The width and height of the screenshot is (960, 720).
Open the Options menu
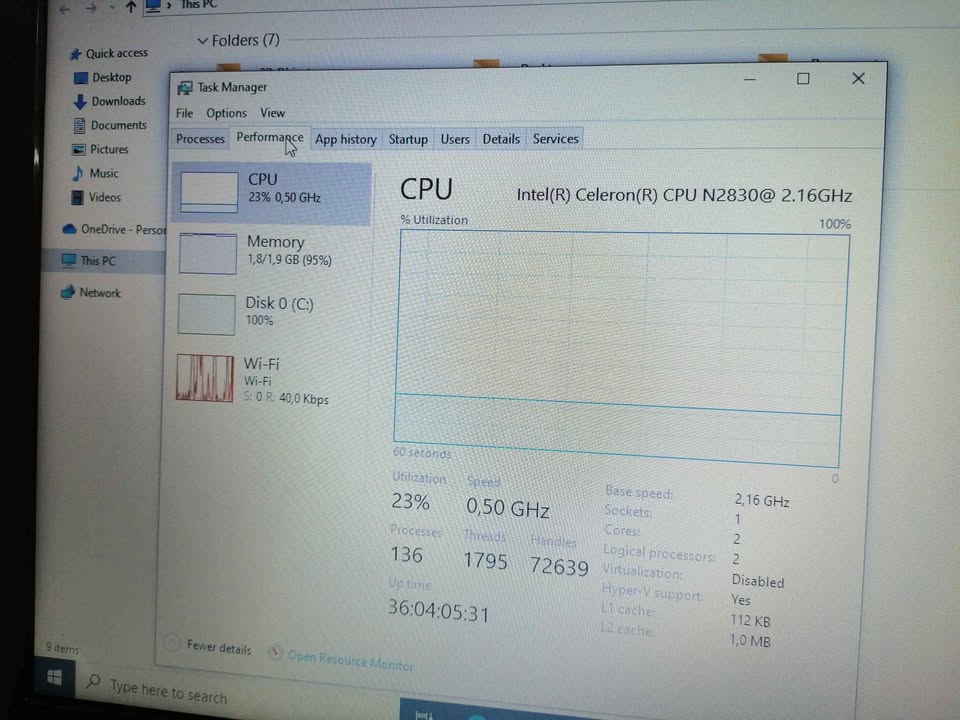pos(226,113)
